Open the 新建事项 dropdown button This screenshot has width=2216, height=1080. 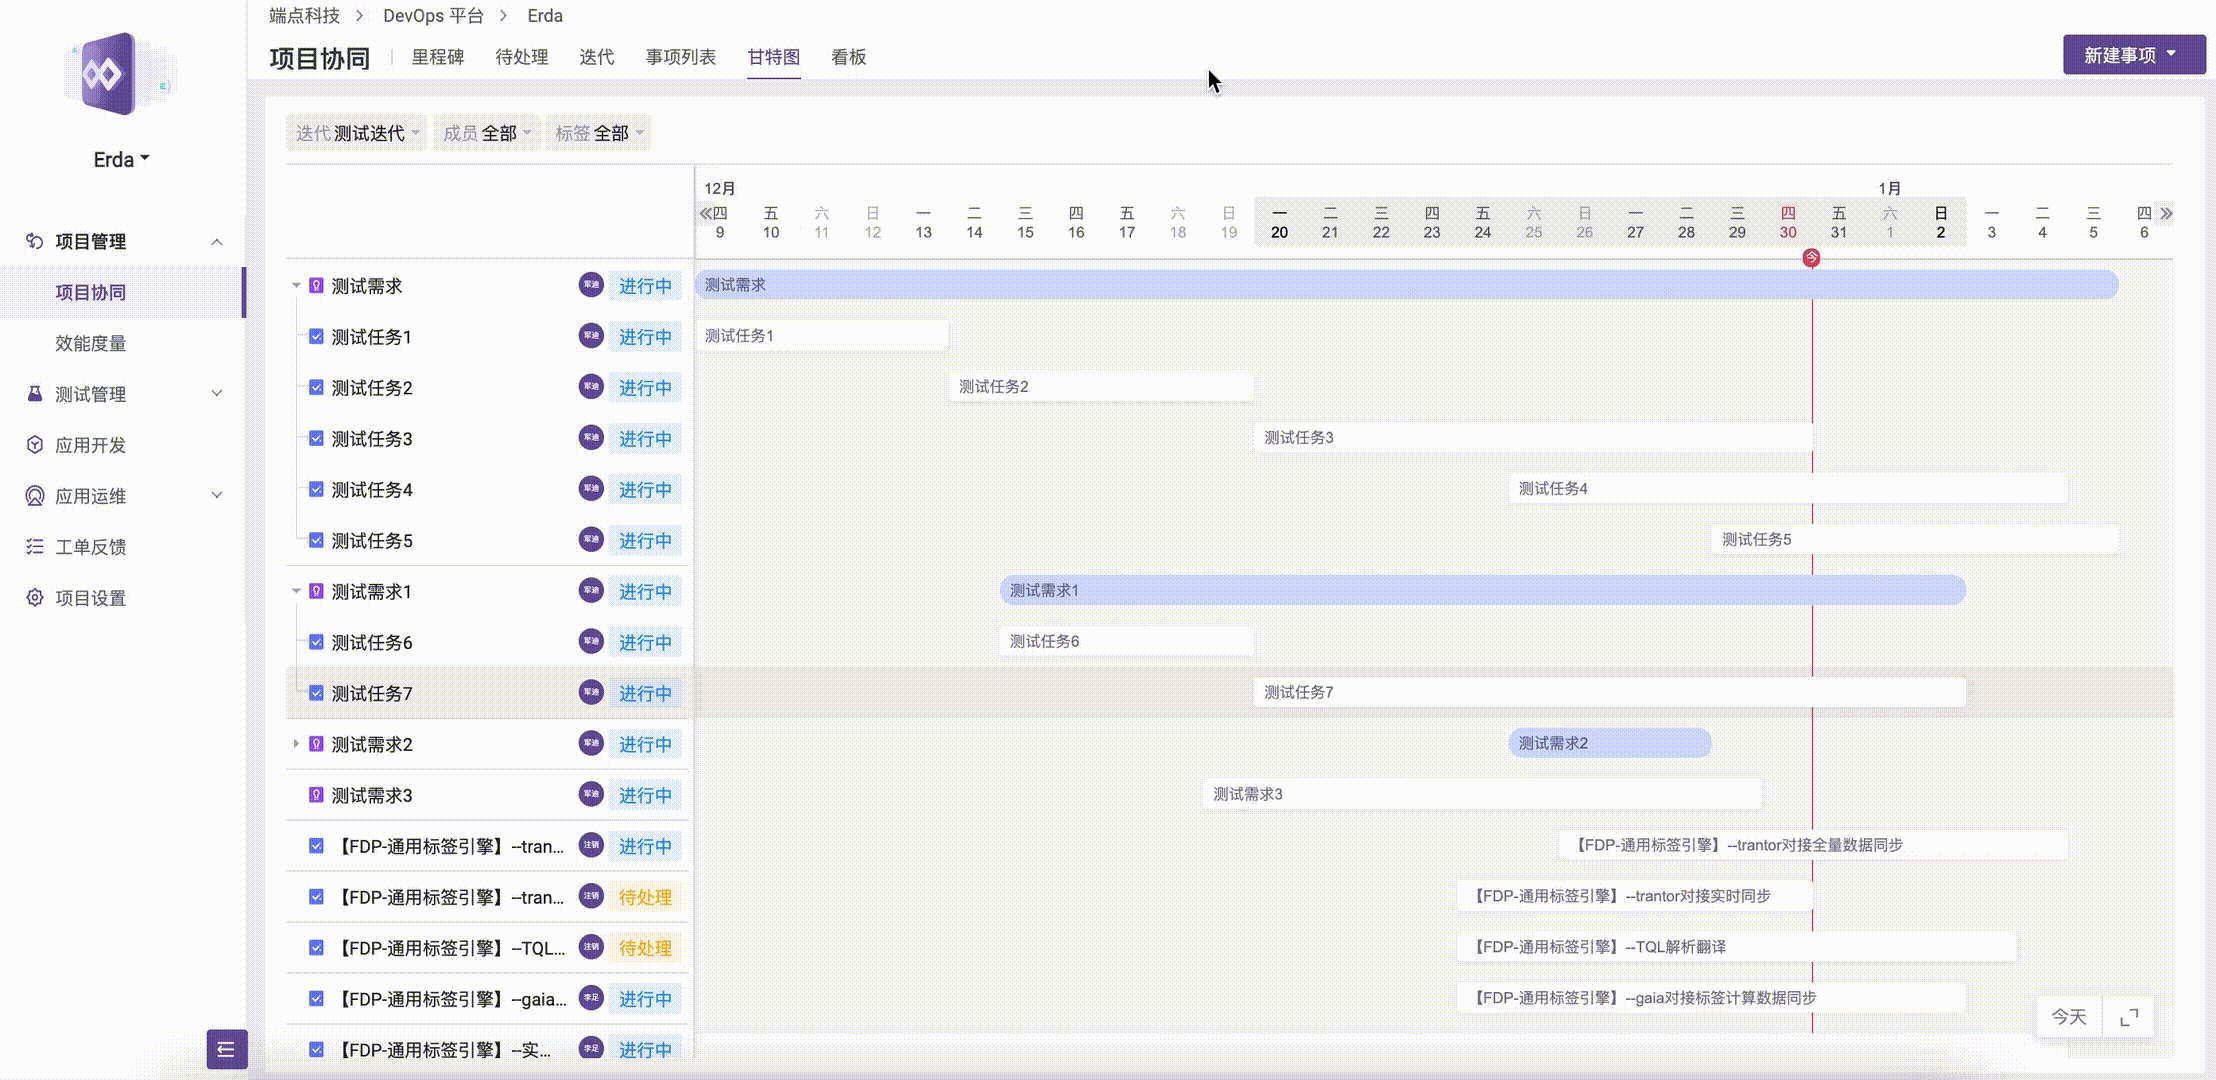coord(2134,53)
